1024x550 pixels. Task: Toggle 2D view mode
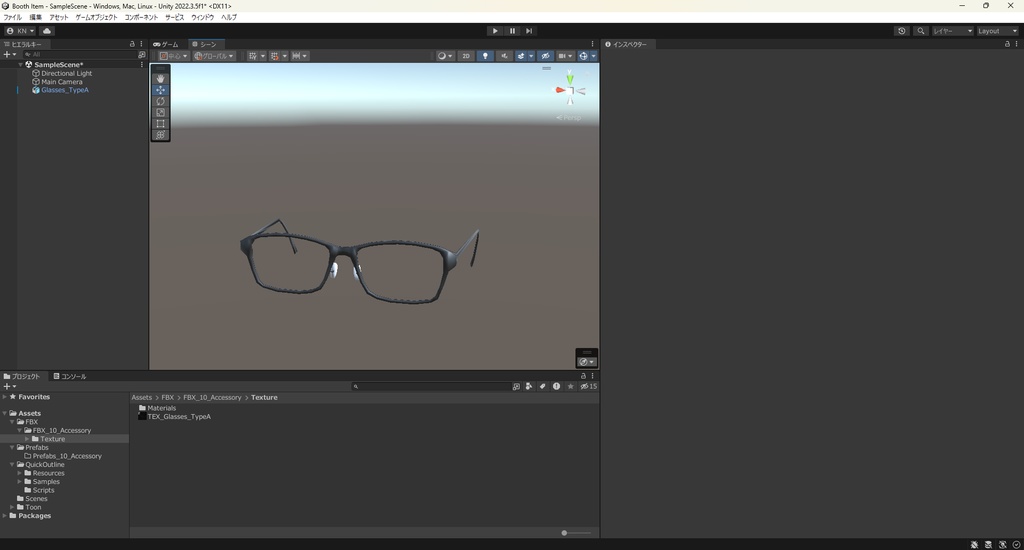pos(466,56)
